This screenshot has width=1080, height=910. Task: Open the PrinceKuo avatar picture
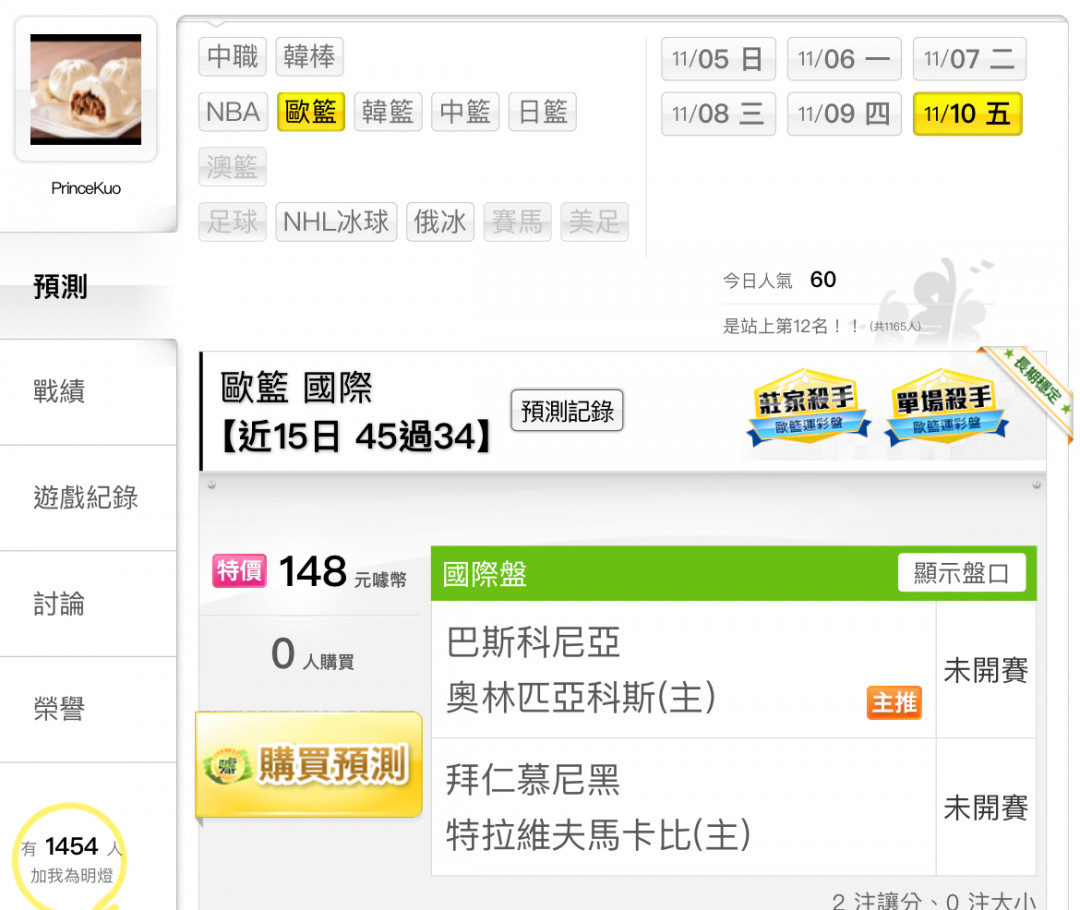point(85,90)
